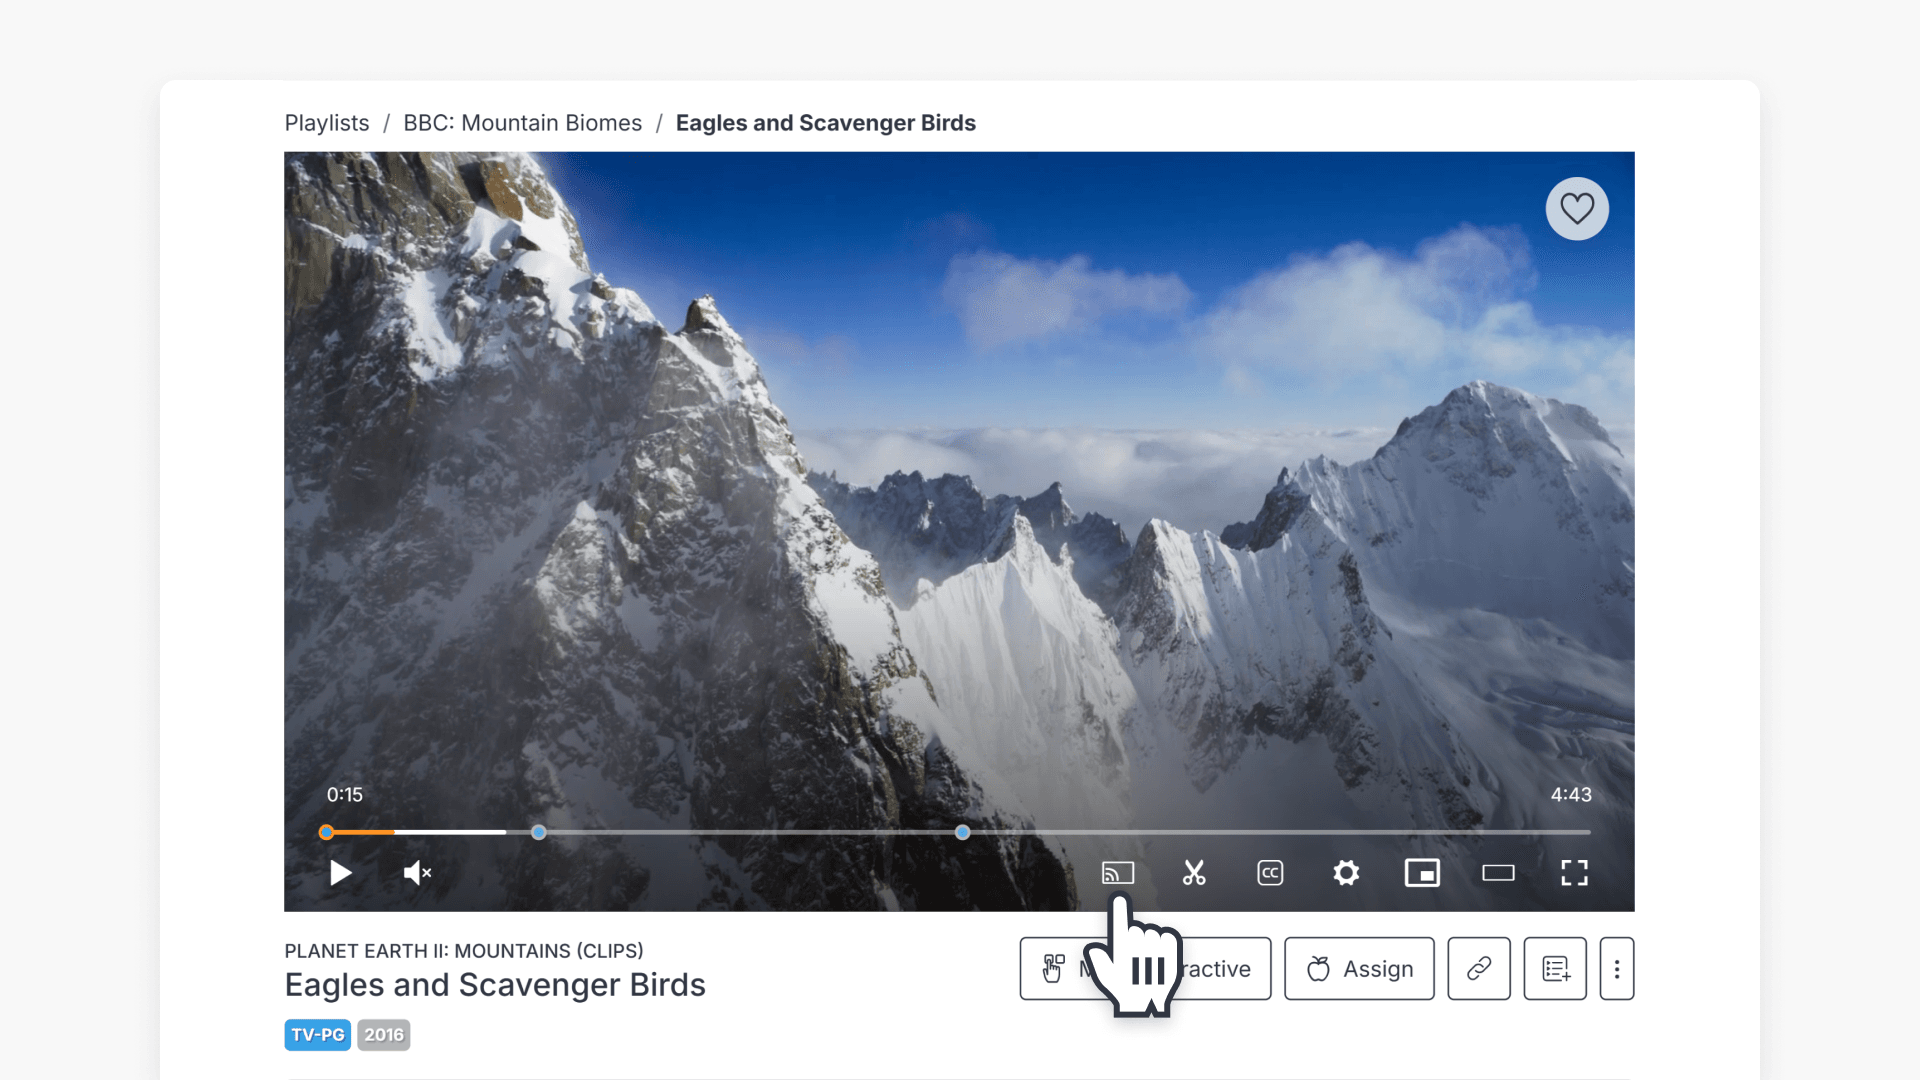Switch to theater mode view
1920x1080 pixels.
click(x=1498, y=873)
